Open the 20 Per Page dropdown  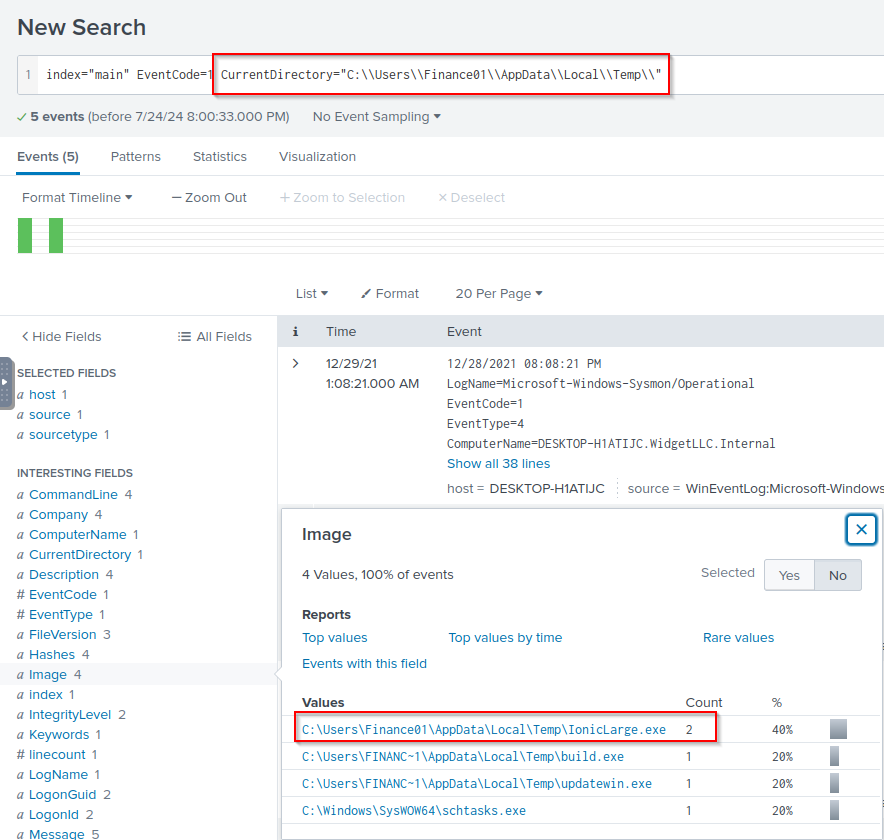tap(498, 294)
